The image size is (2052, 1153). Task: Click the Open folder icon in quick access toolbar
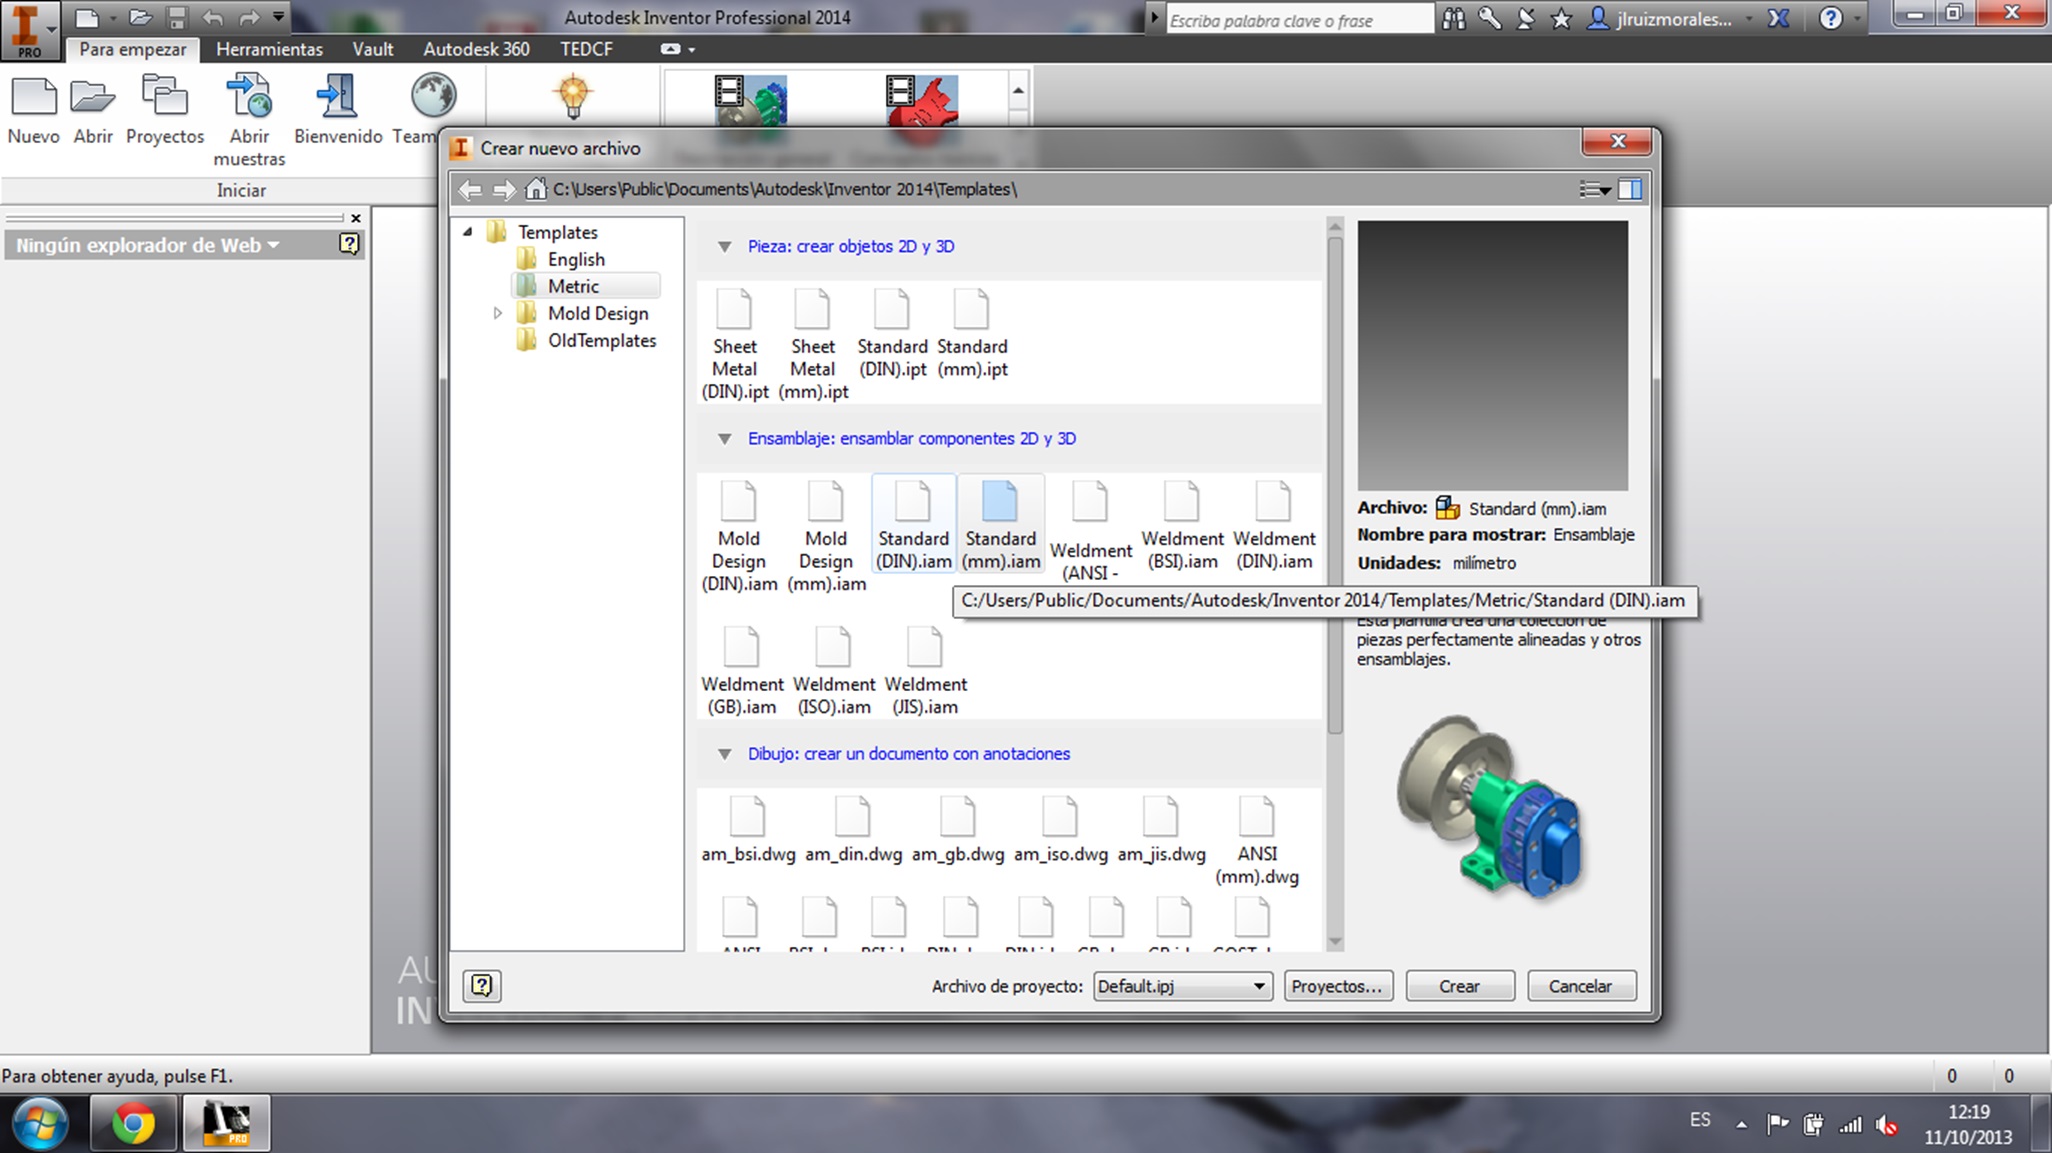pos(140,17)
